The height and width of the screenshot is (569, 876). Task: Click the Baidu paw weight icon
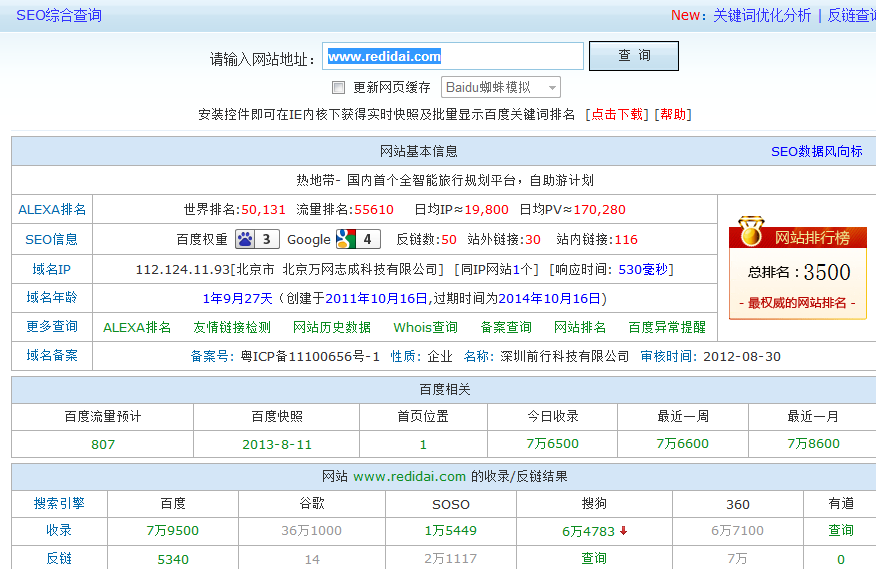pos(257,239)
